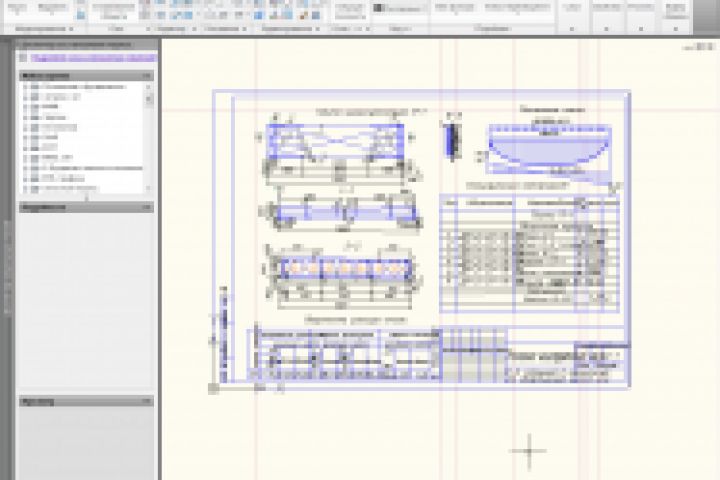Open the ribbon combo box with dark swatch
The height and width of the screenshot is (480, 720).
(x=399, y=8)
